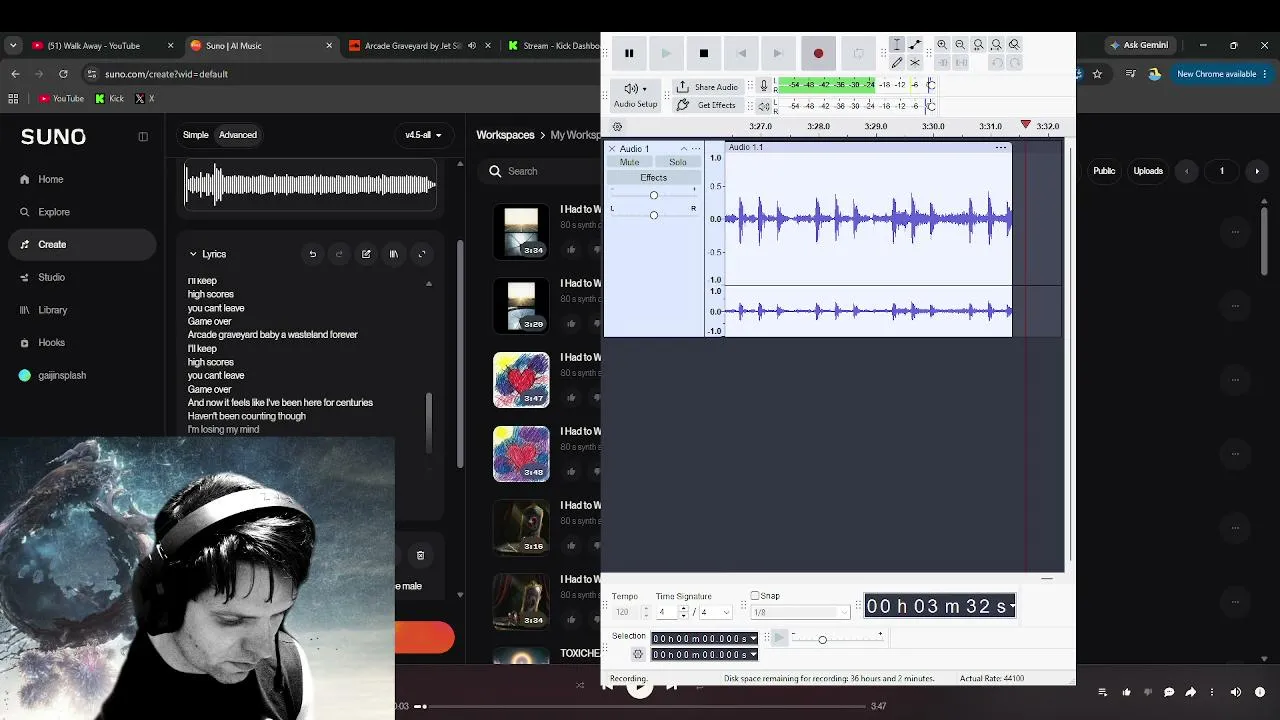Stop the Audacity recording

click(x=704, y=53)
